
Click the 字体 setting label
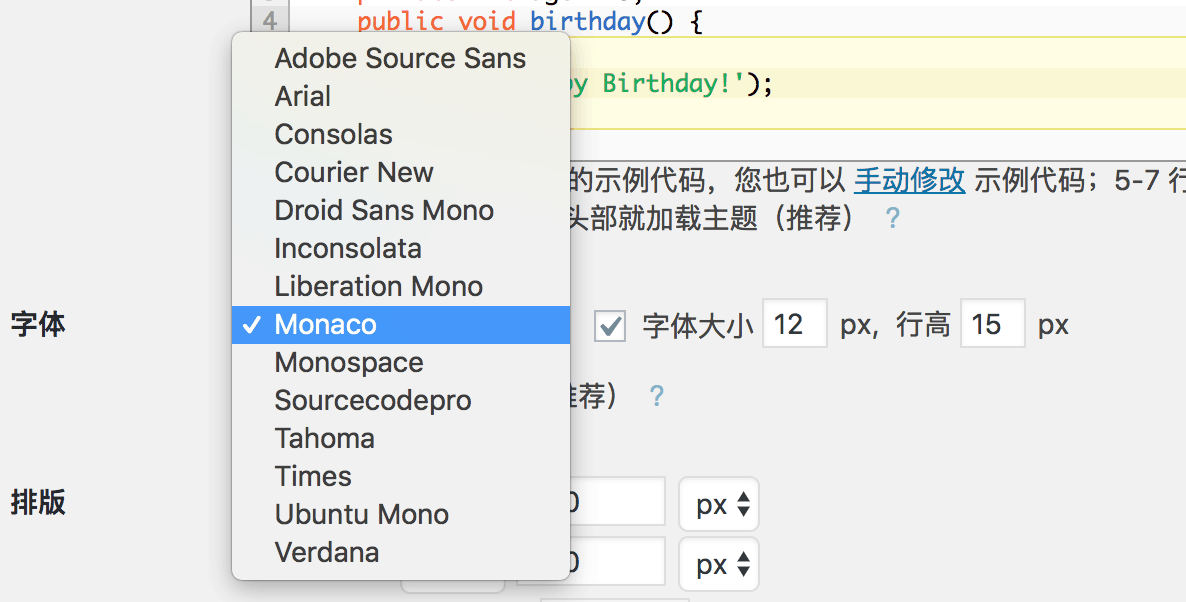38,324
